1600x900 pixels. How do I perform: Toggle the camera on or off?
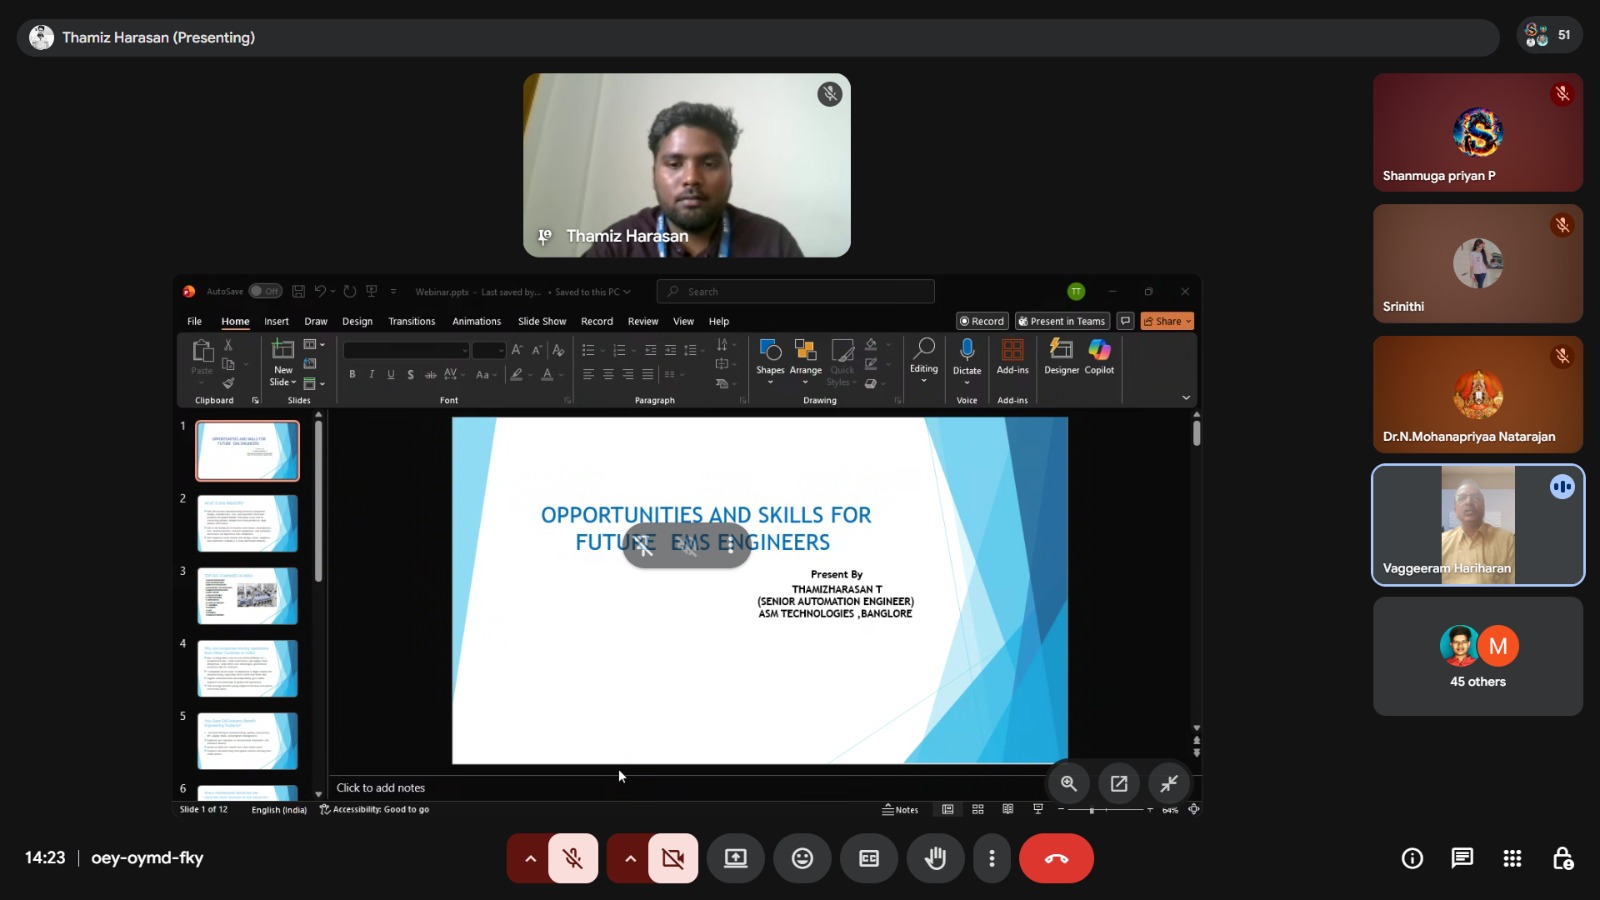(673, 858)
